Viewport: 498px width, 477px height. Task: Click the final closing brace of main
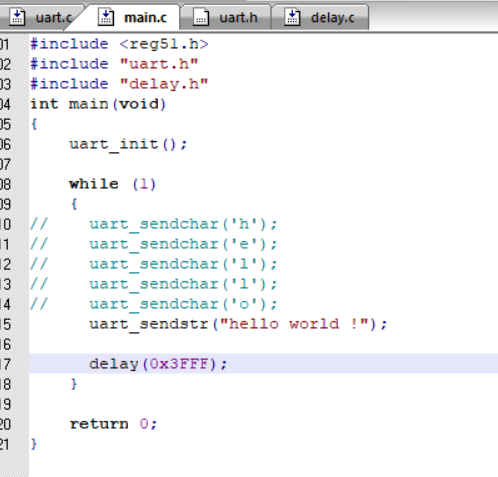pyautogui.click(x=34, y=444)
